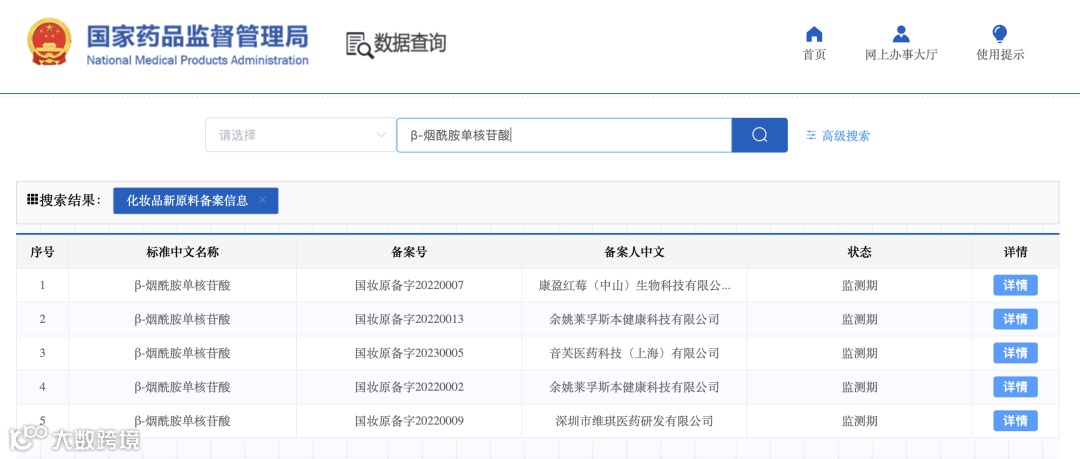1080x459 pixels.
Task: Click the β-烟酰胺单核苷酸 name in row 3
Action: pyautogui.click(x=183, y=353)
